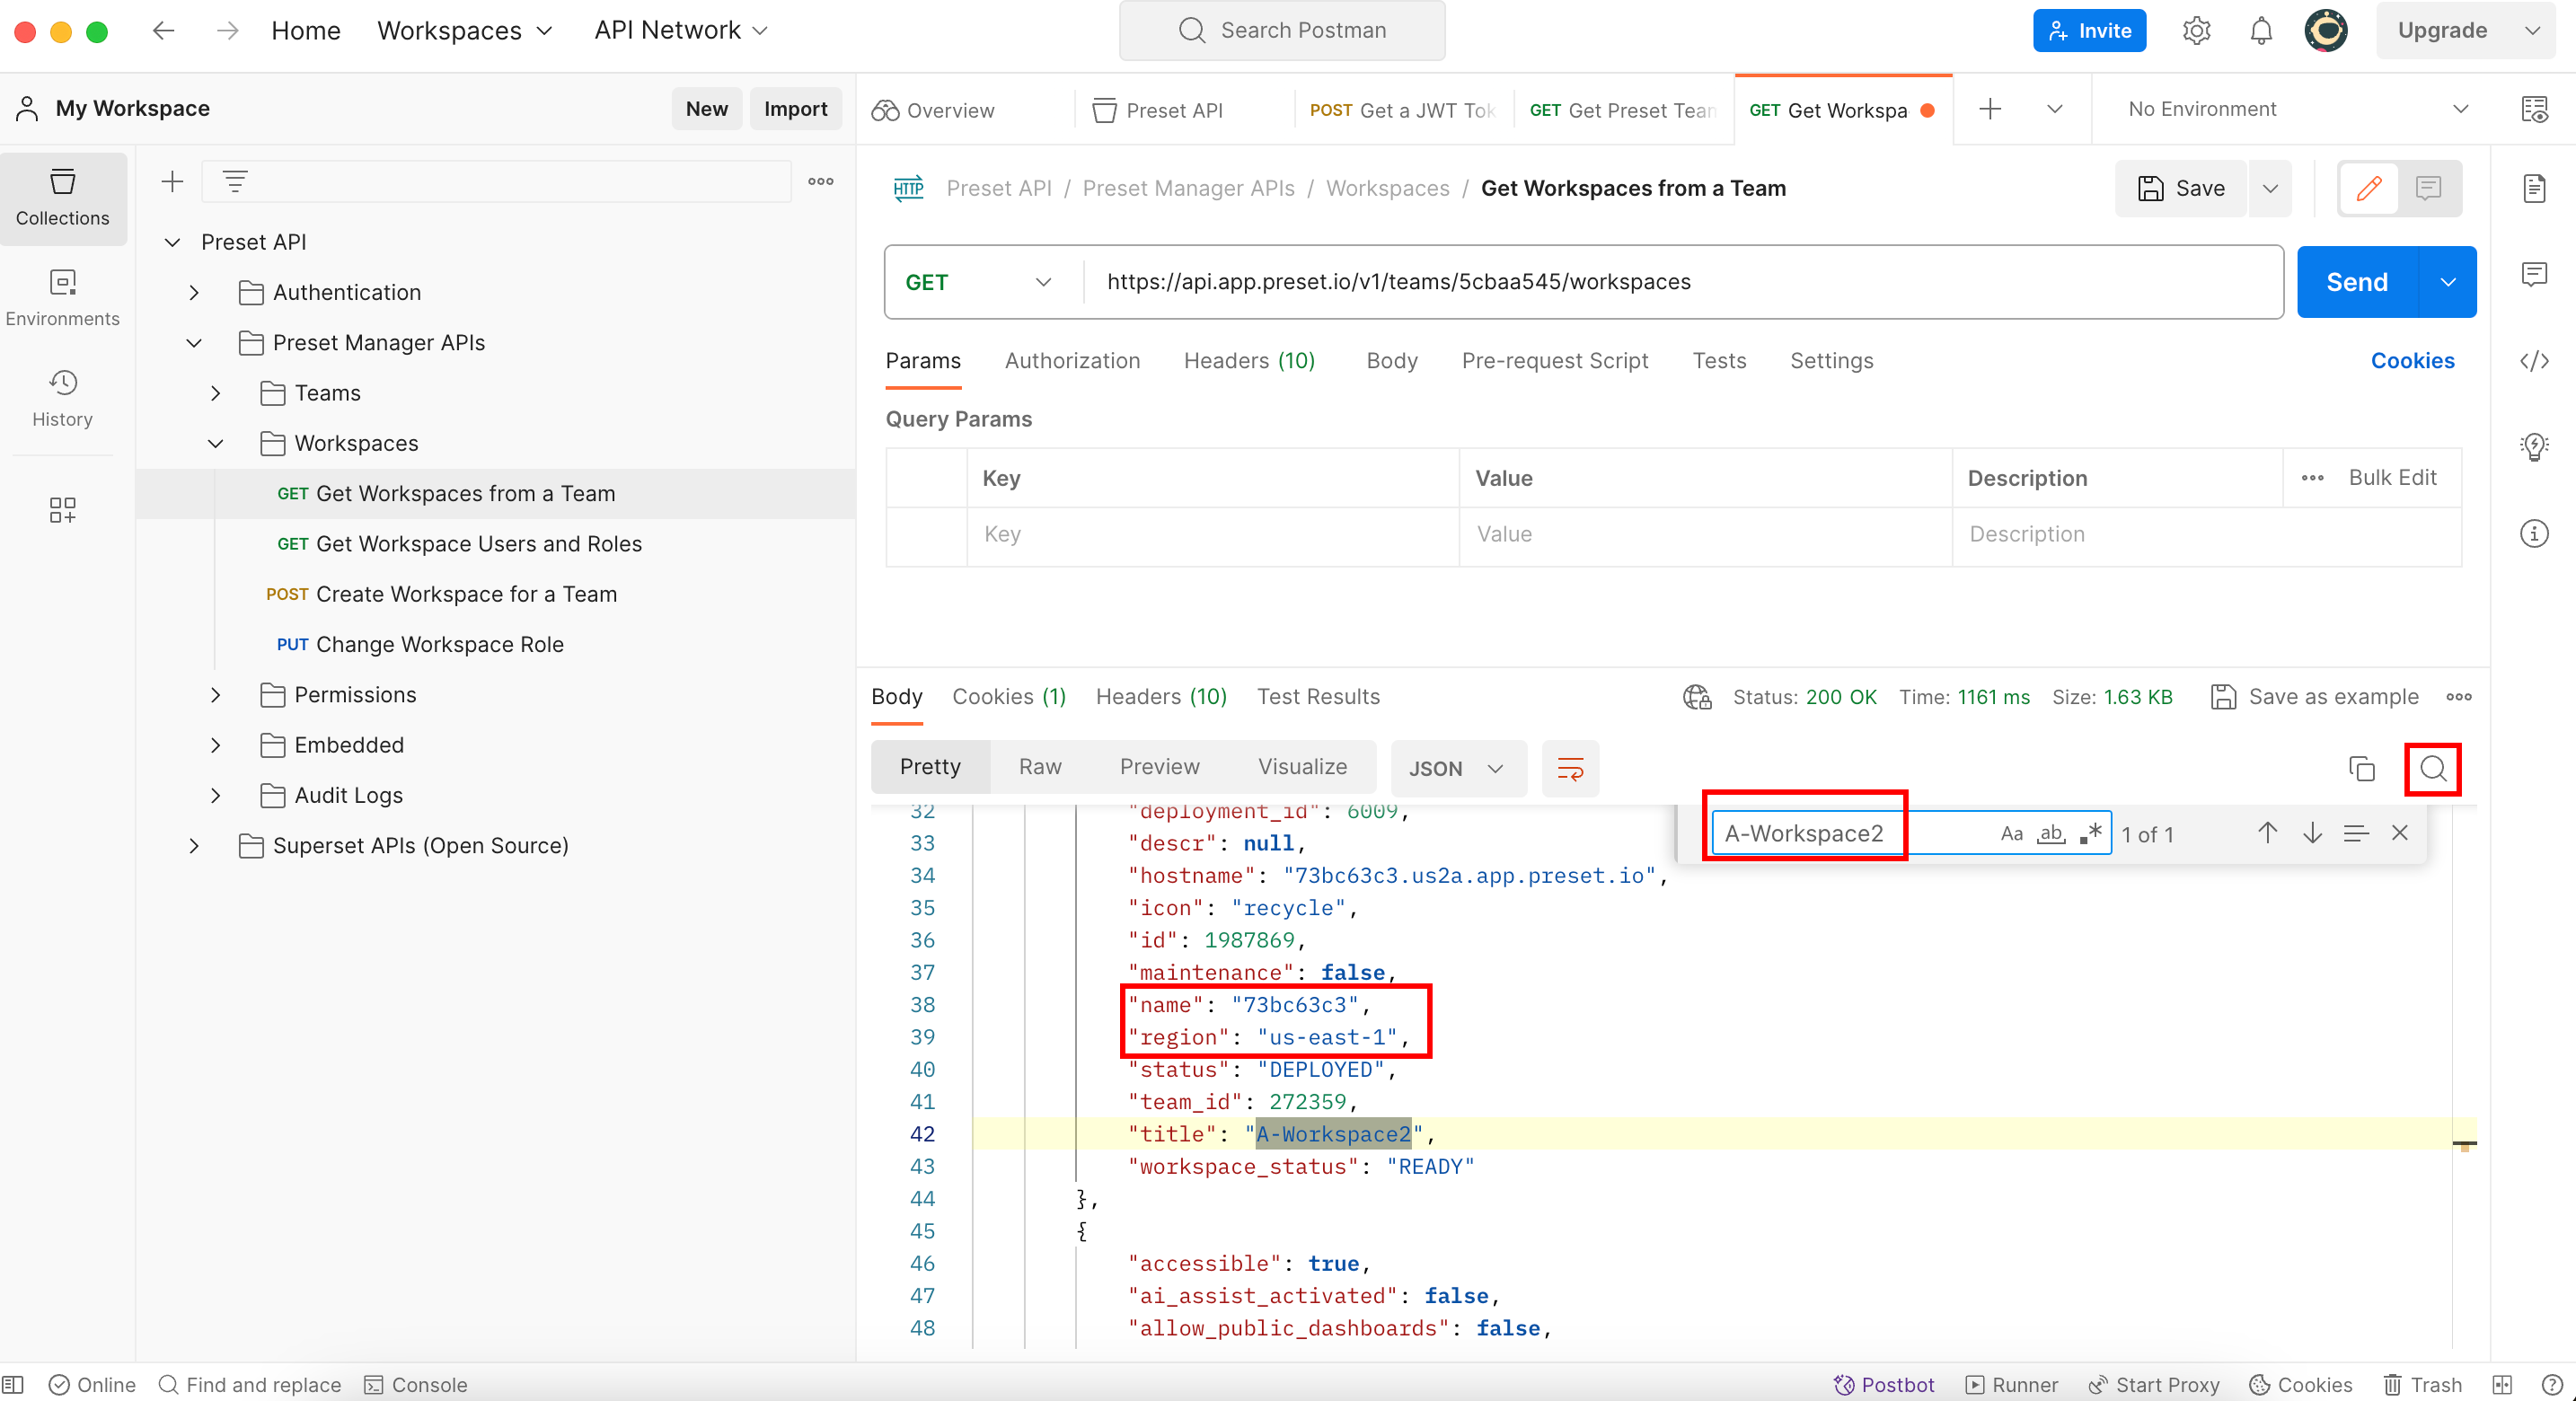Image resolution: width=2576 pixels, height=1401 pixels.
Task: Click the response search magnifier icon
Action: 2432,769
